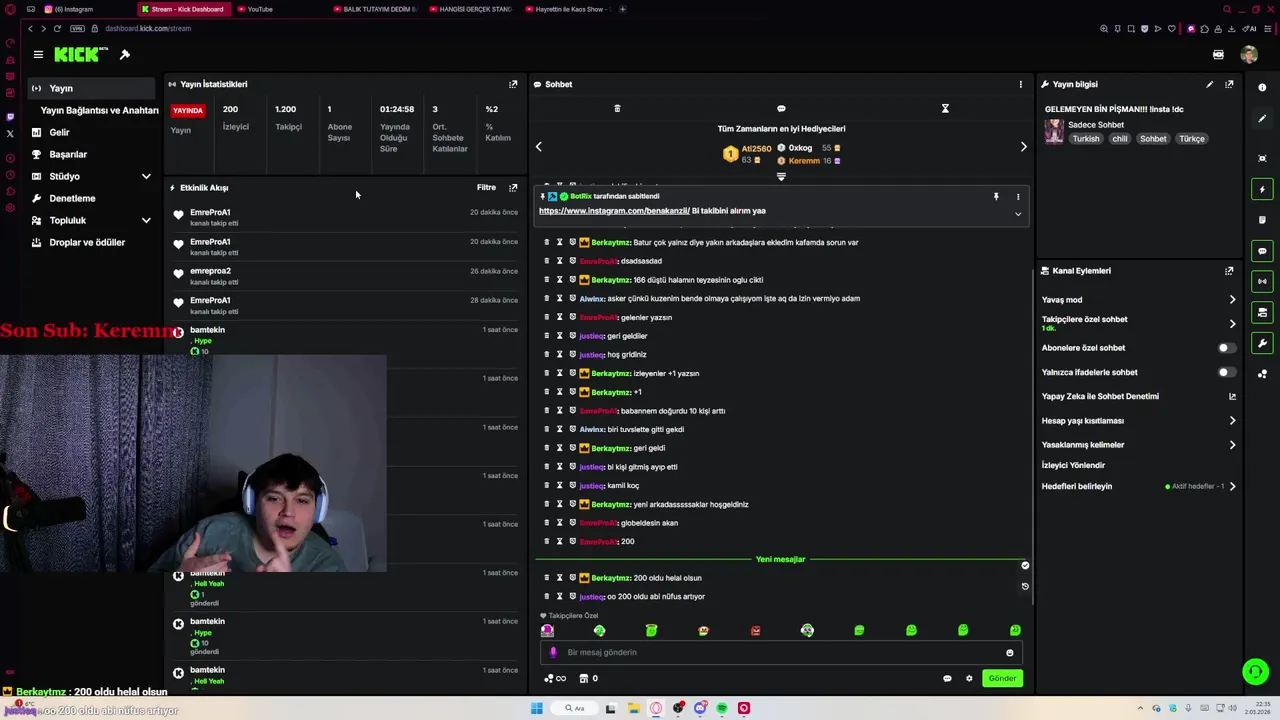The image size is (1280, 720).
Task: Open the Windows Start button
Action: click(x=537, y=708)
